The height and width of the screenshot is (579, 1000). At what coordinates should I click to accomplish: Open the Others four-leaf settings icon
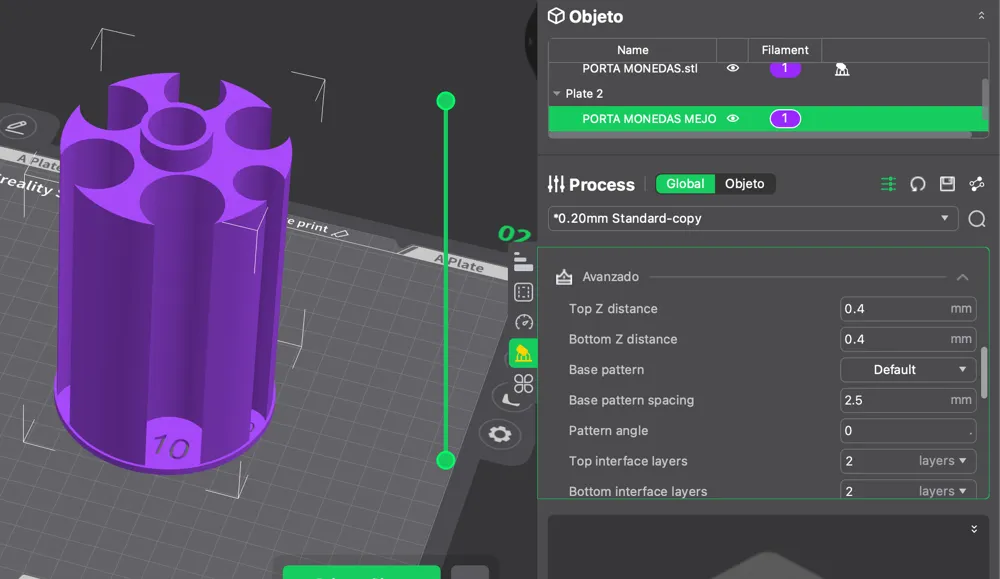523,384
